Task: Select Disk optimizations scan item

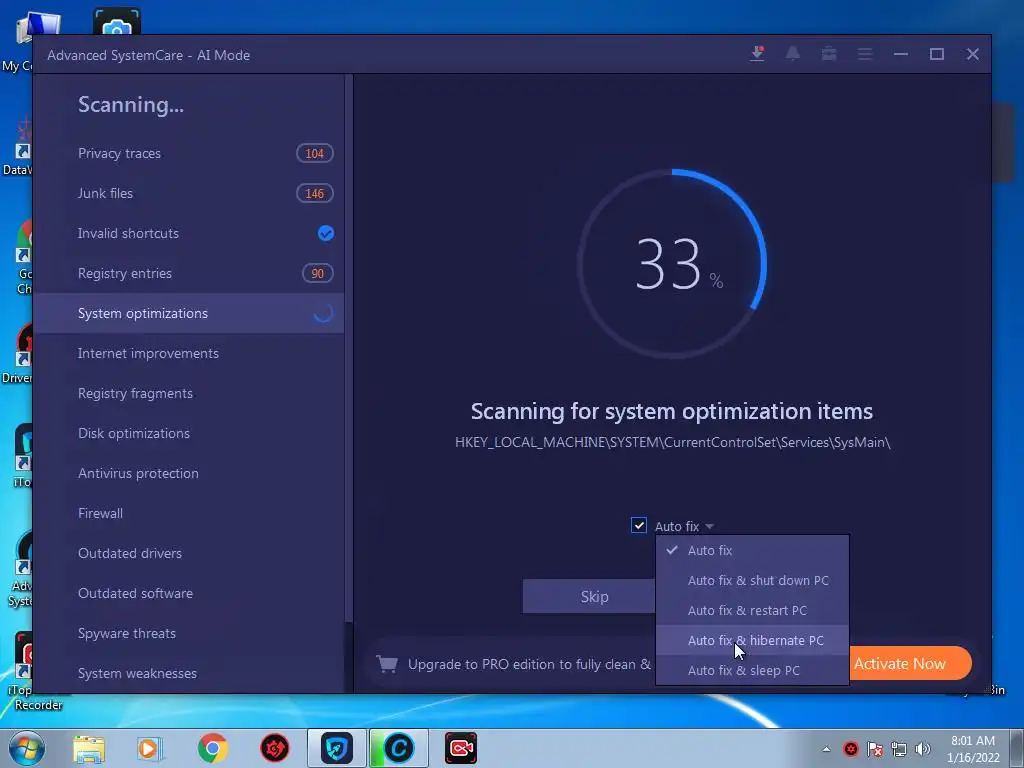Action: pyautogui.click(x=189, y=433)
